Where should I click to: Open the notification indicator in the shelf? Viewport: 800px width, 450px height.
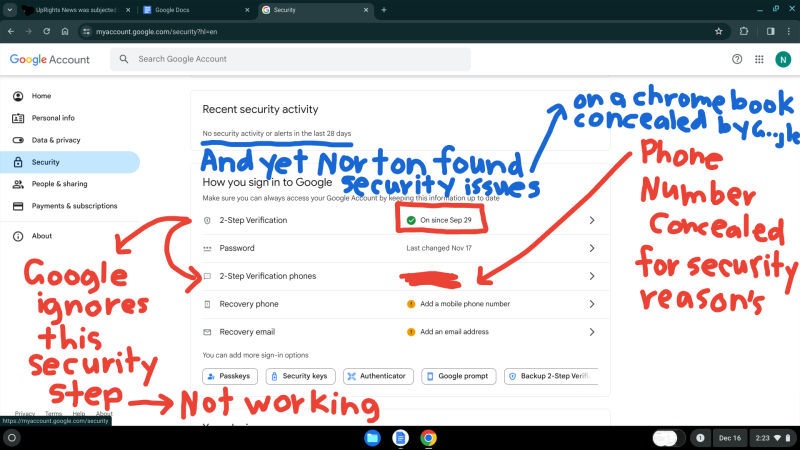[700, 438]
